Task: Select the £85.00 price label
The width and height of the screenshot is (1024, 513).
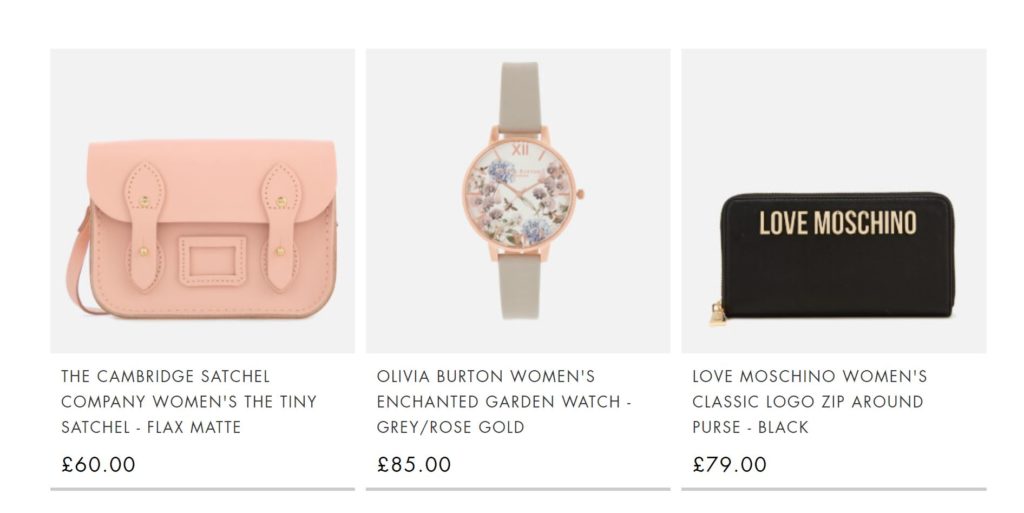Action: pos(414,464)
